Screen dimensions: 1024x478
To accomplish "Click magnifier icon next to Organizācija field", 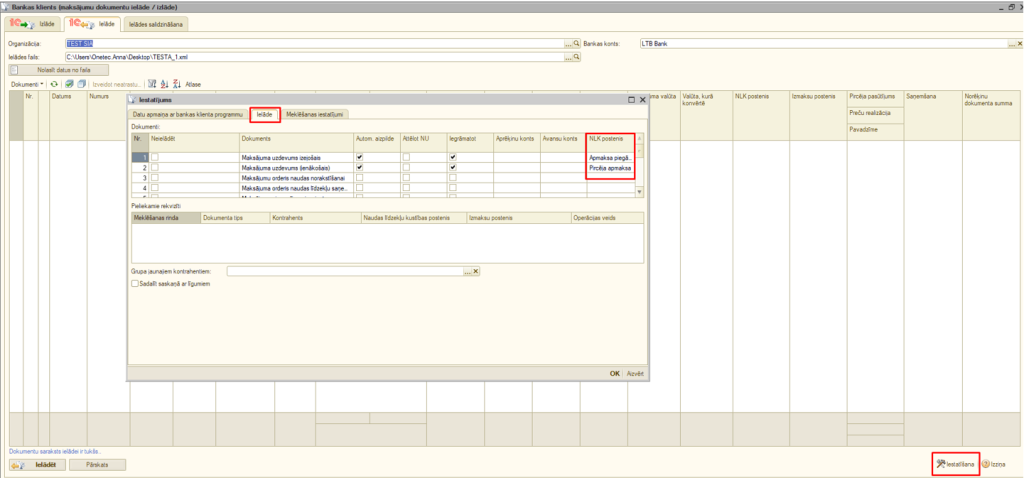I will point(577,45).
